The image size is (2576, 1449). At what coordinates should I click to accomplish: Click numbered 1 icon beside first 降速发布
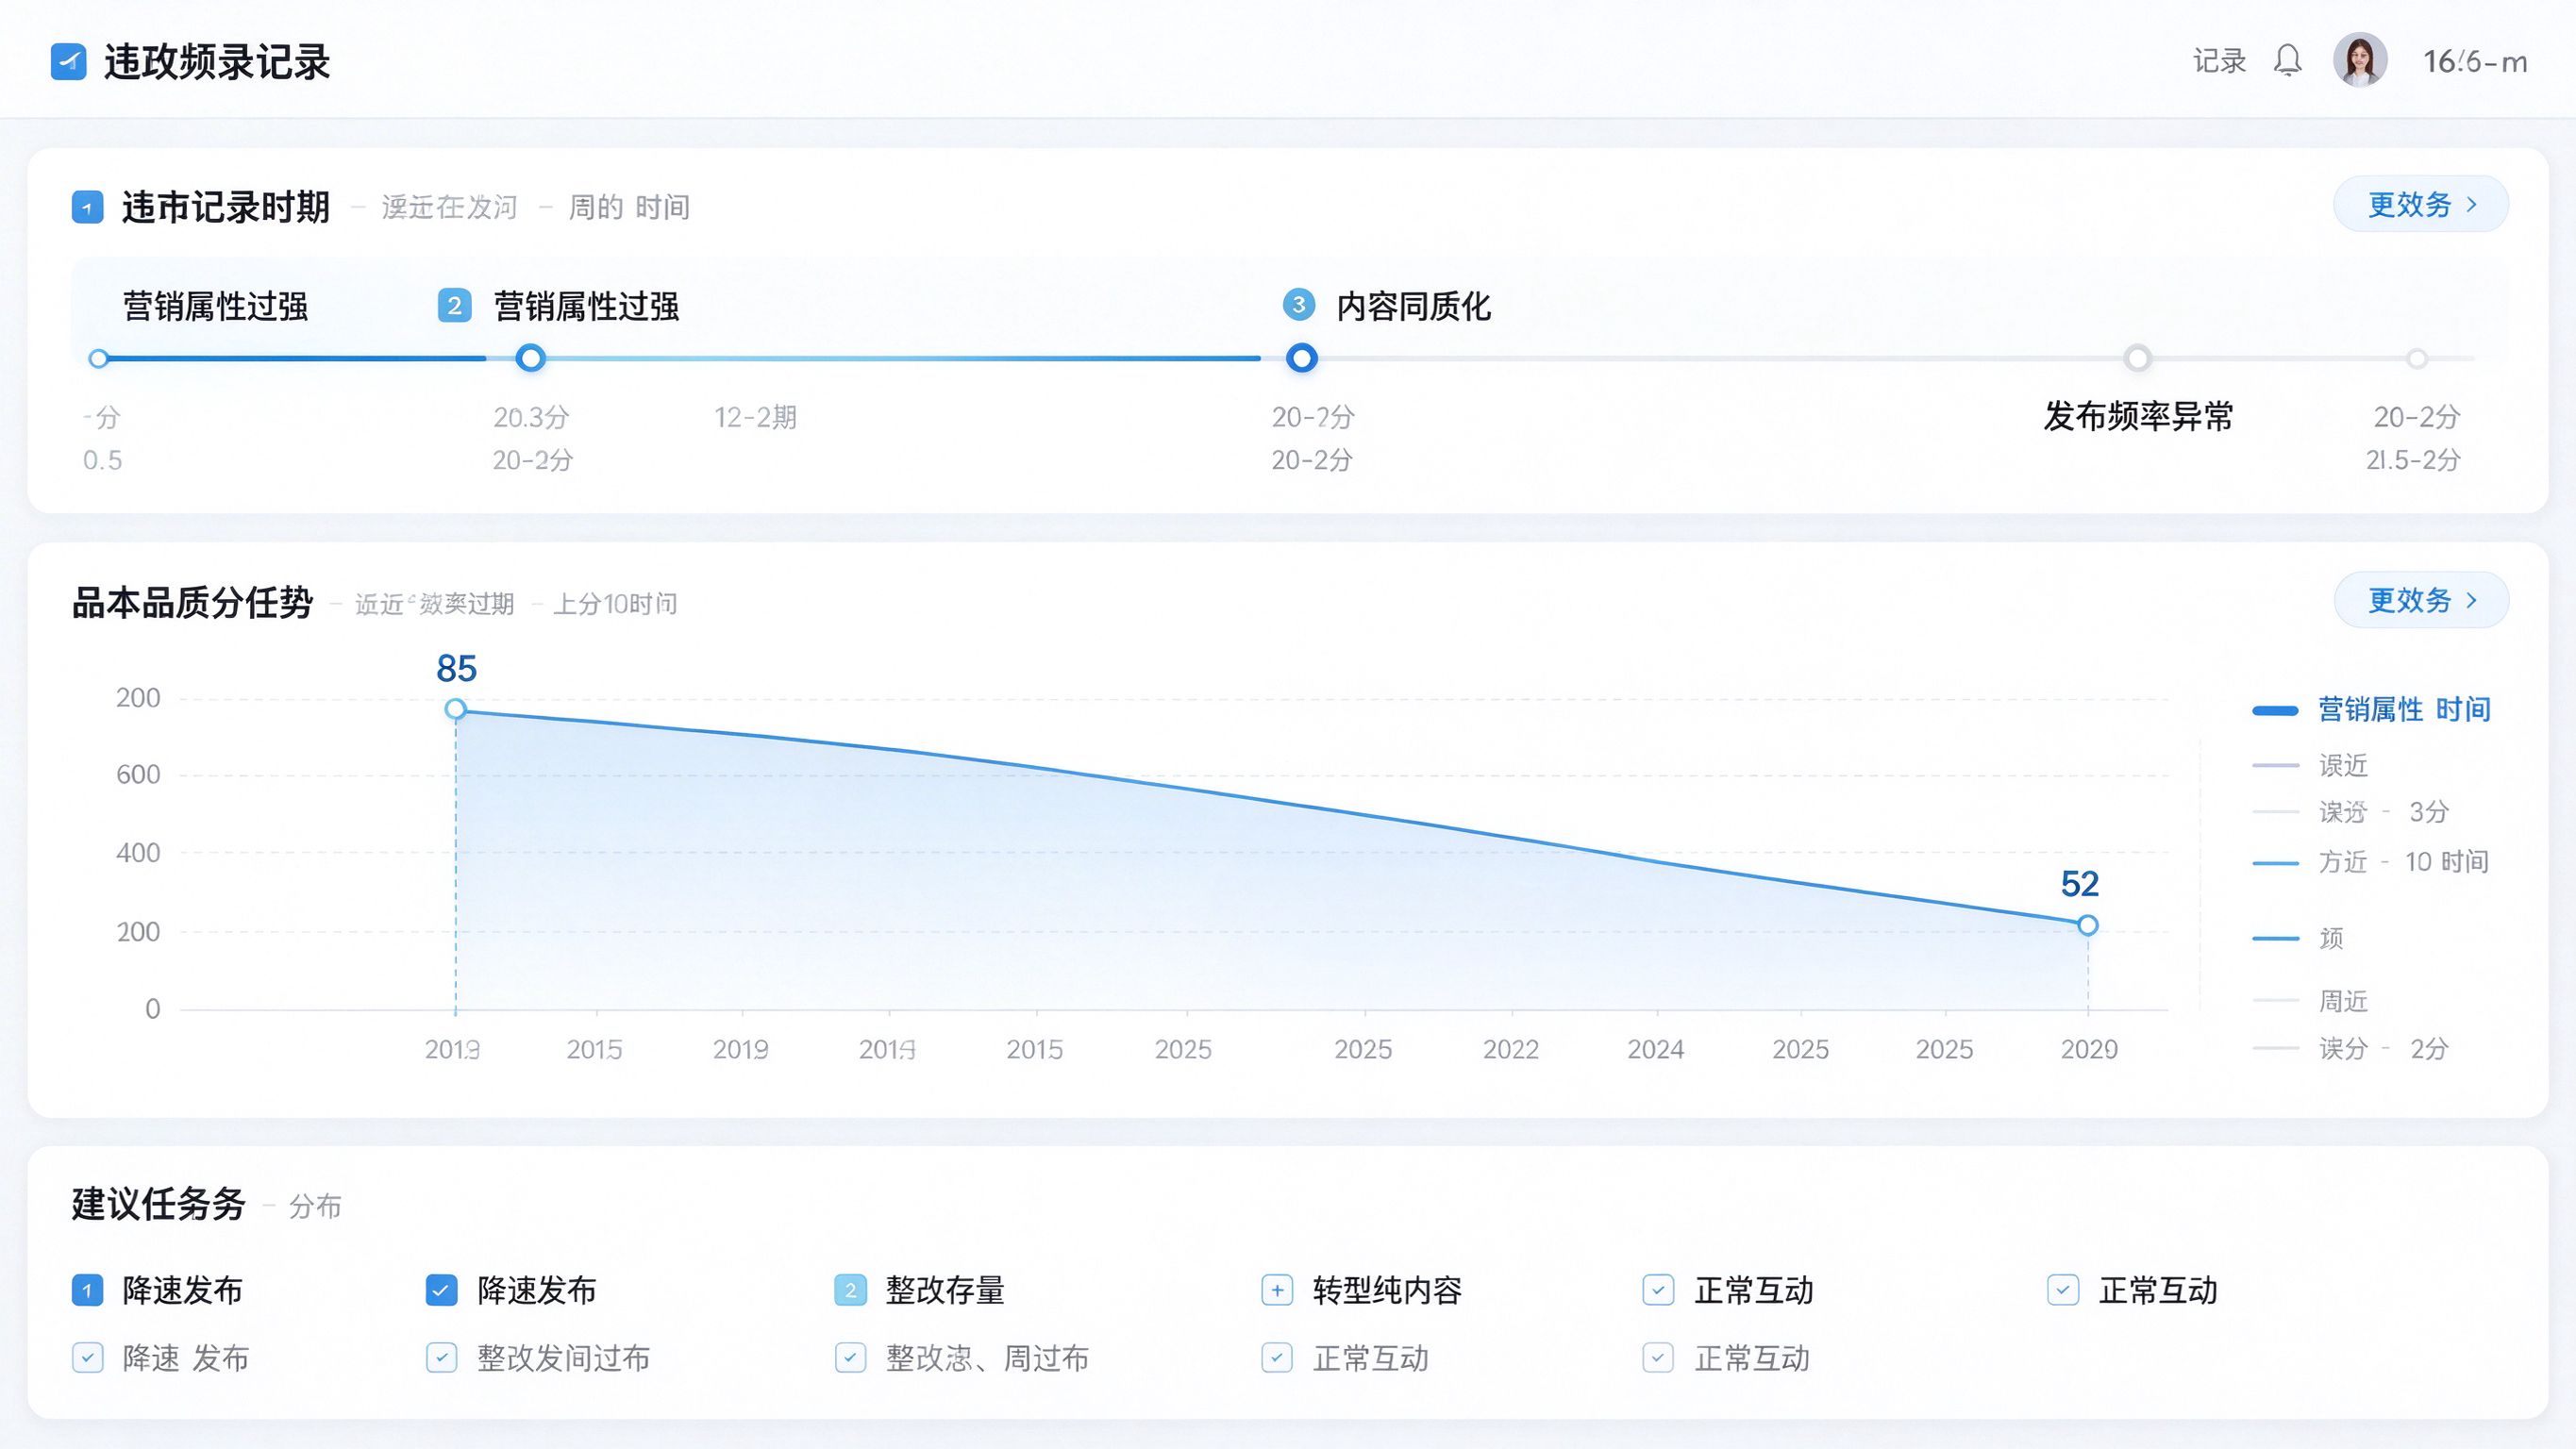coord(87,1290)
